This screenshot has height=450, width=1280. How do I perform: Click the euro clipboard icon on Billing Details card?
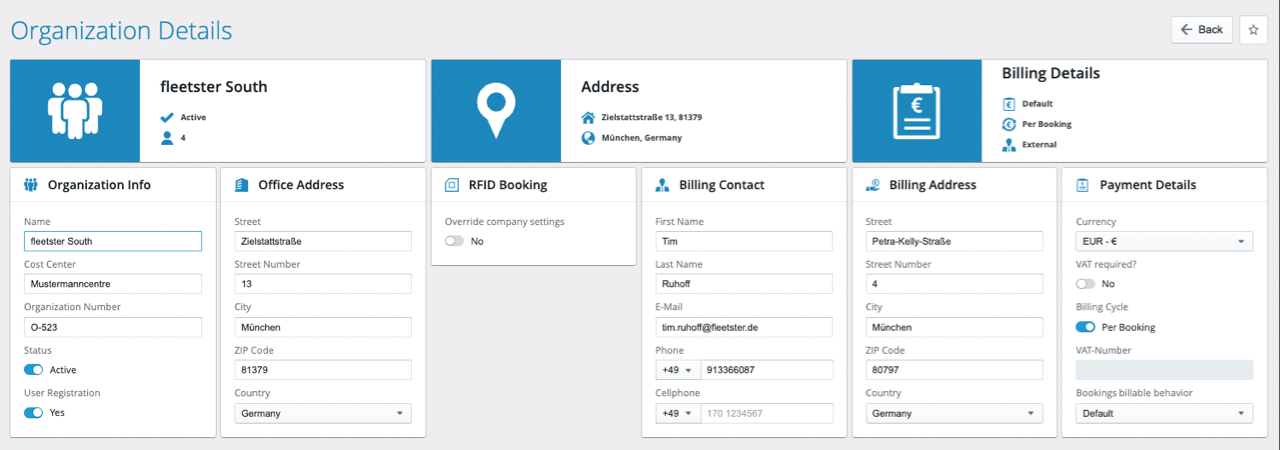point(917,110)
